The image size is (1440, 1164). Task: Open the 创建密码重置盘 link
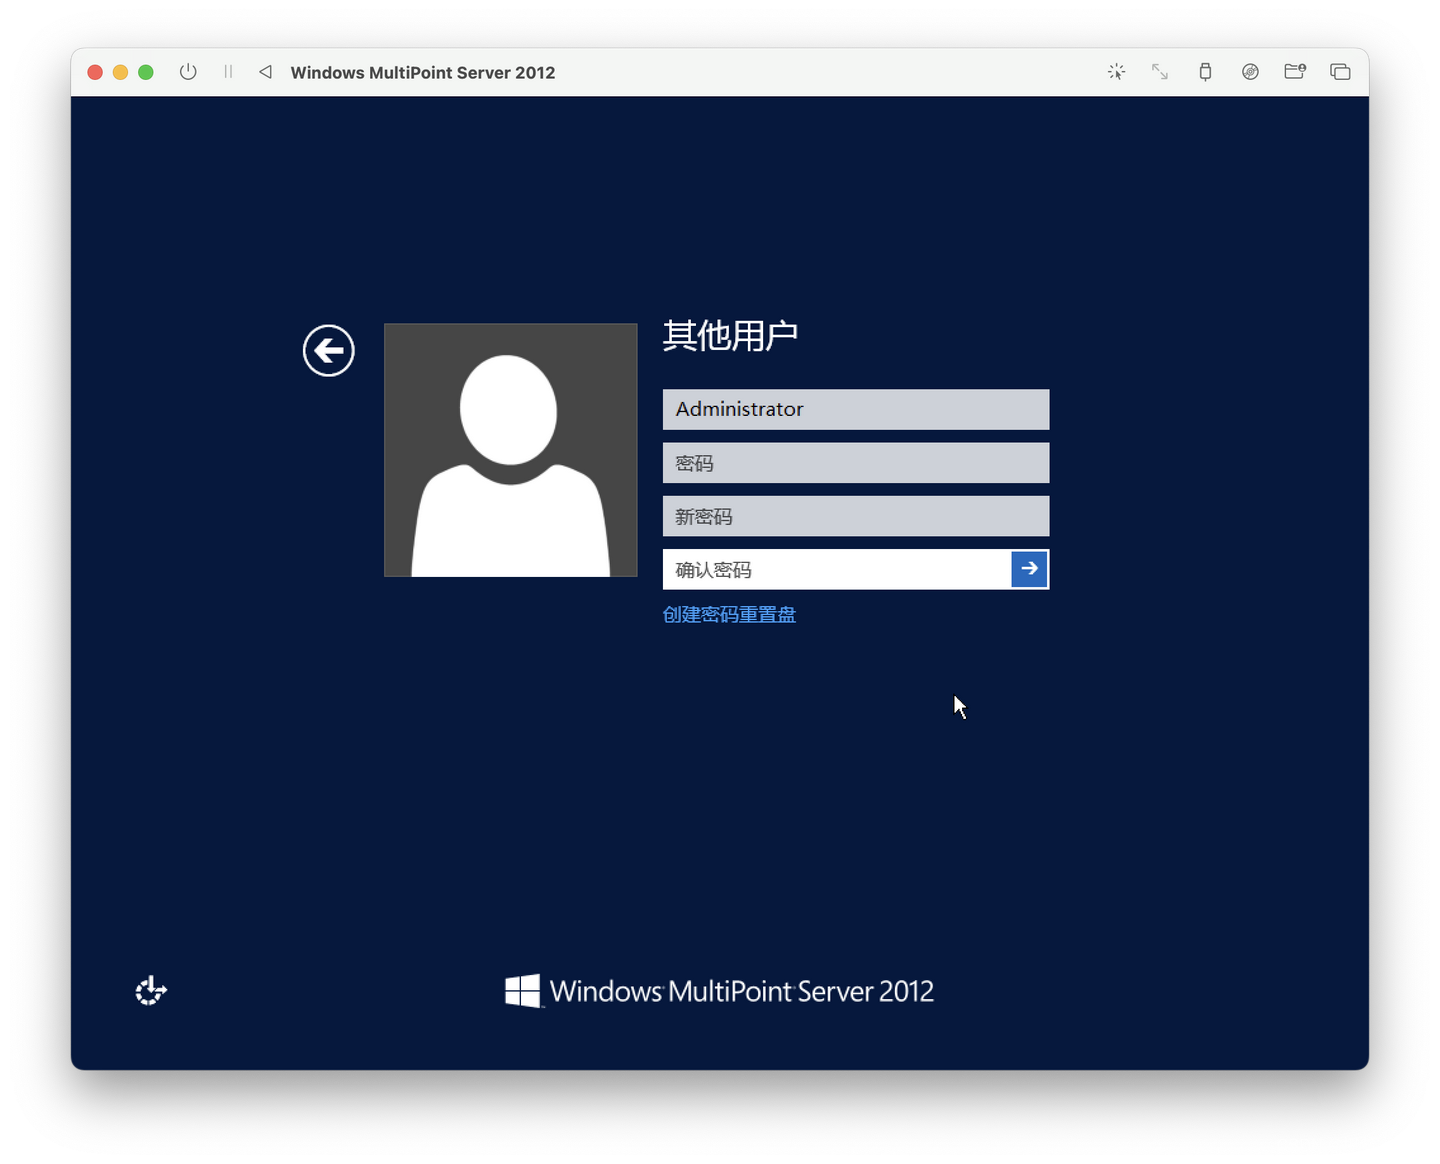point(729,615)
